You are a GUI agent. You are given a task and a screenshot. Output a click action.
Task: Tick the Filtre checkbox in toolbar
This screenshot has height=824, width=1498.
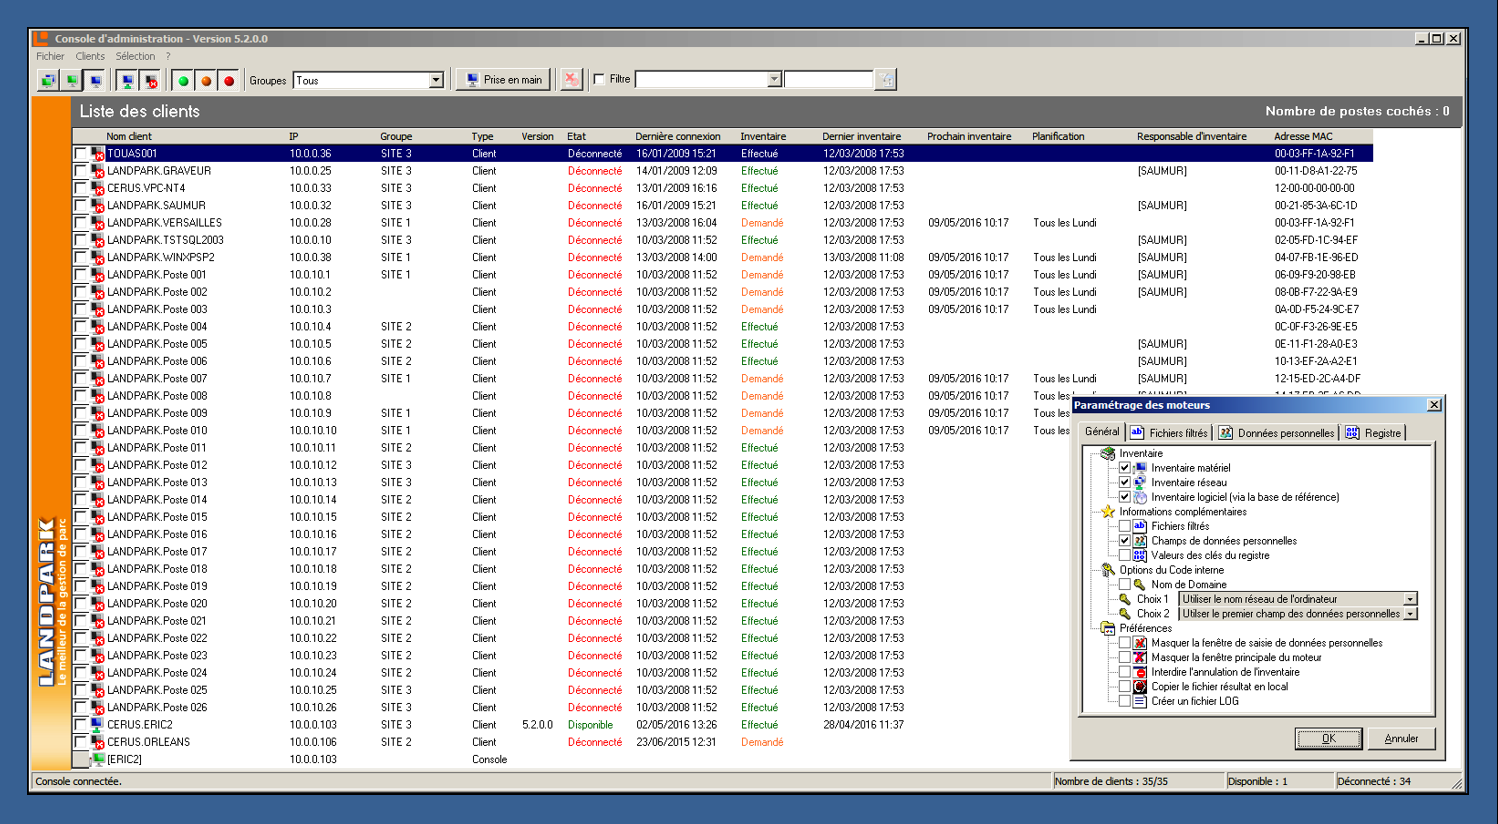(599, 80)
